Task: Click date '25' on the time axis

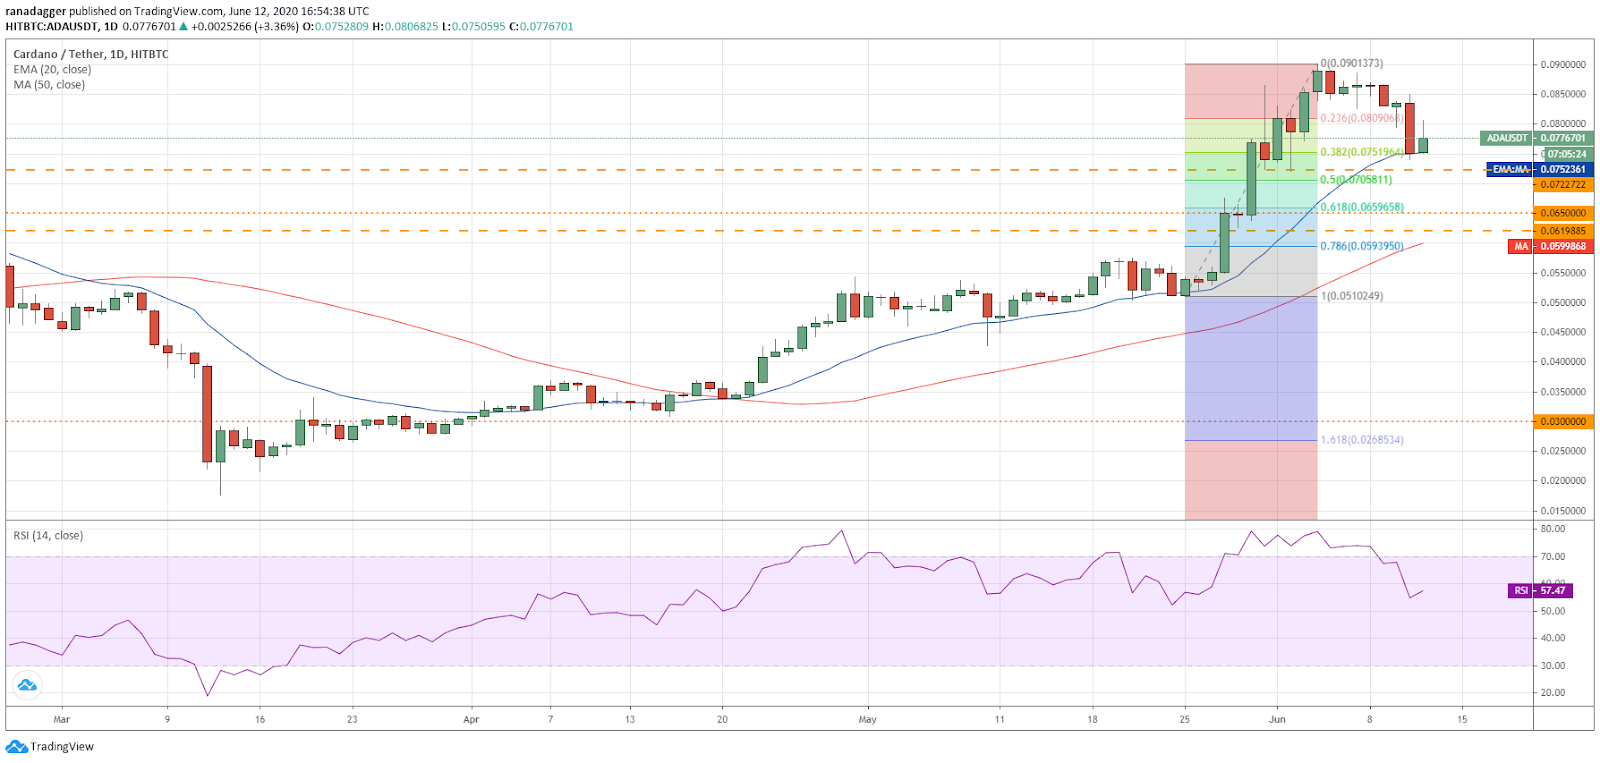Action: 1185,720
